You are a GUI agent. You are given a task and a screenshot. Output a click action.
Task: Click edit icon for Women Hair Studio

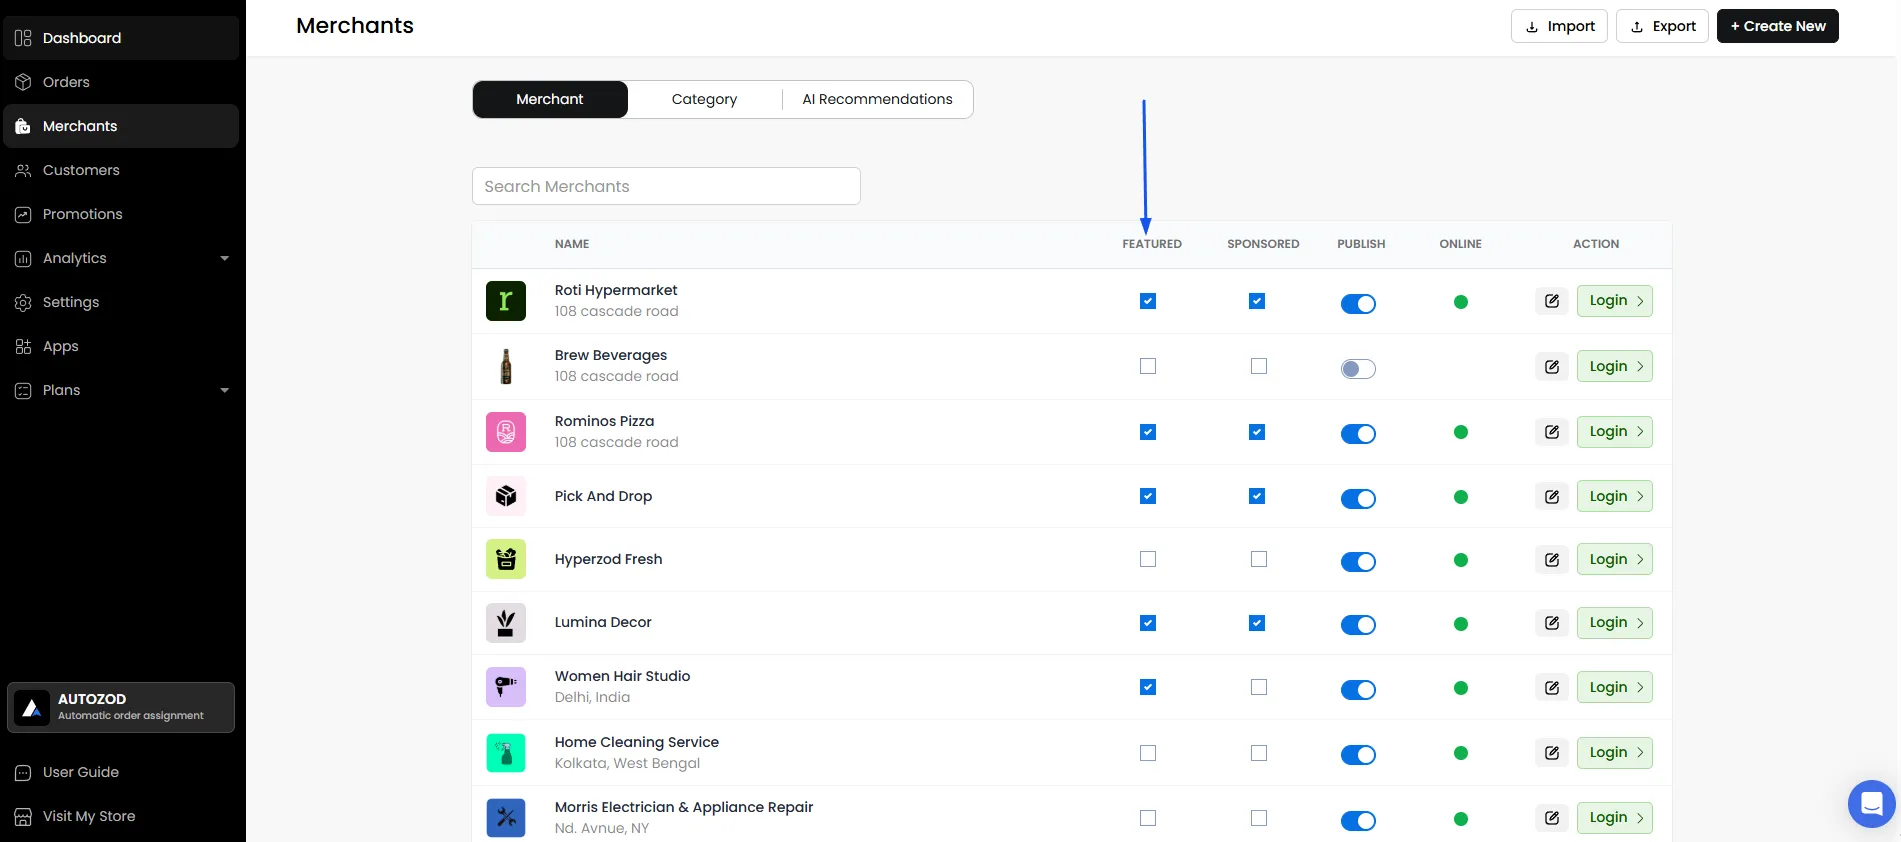coord(1552,687)
